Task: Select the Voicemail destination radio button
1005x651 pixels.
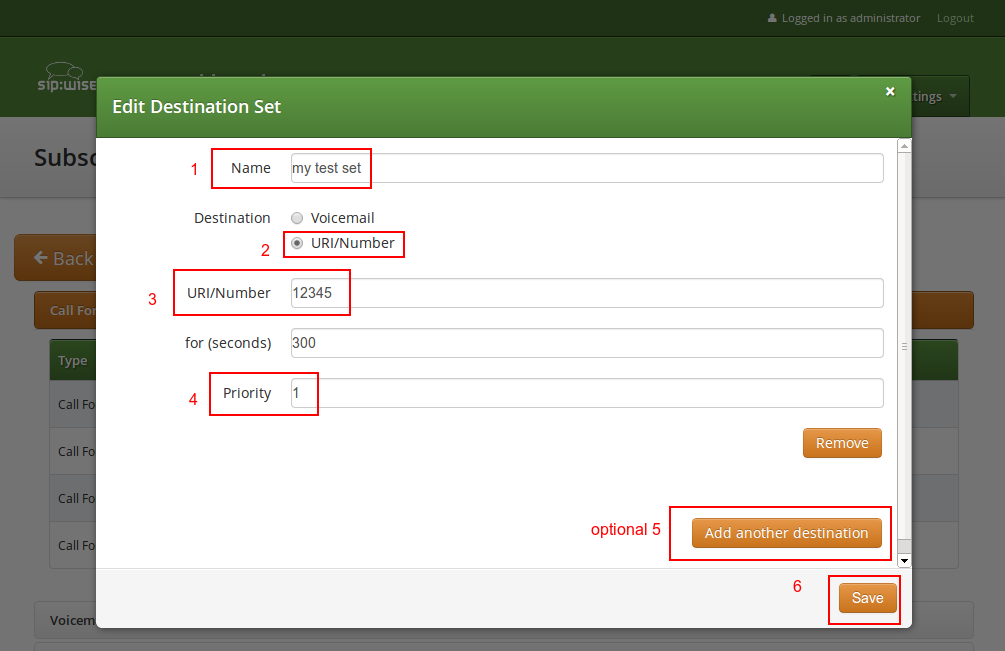Action: click(297, 218)
